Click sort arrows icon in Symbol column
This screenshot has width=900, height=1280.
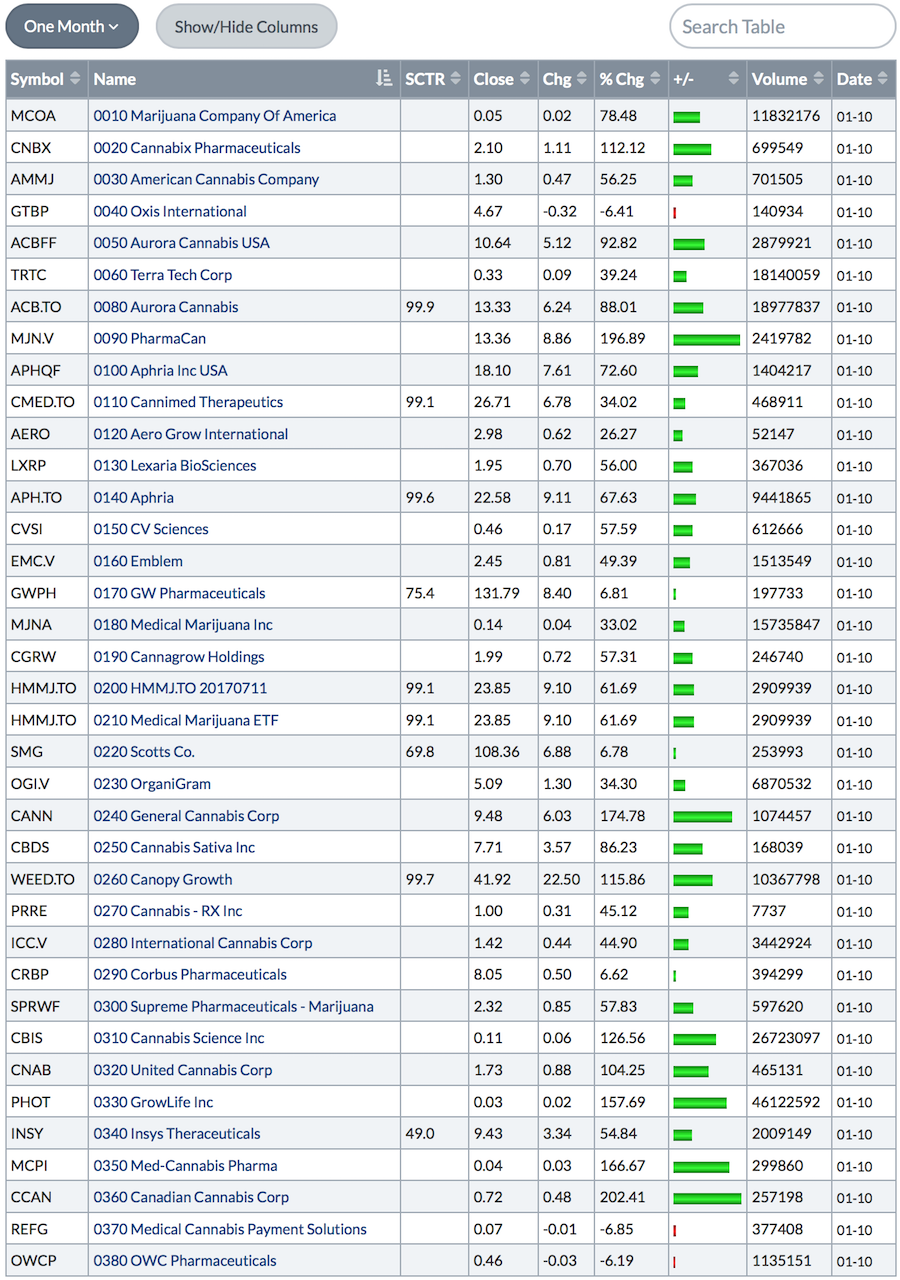(75, 79)
